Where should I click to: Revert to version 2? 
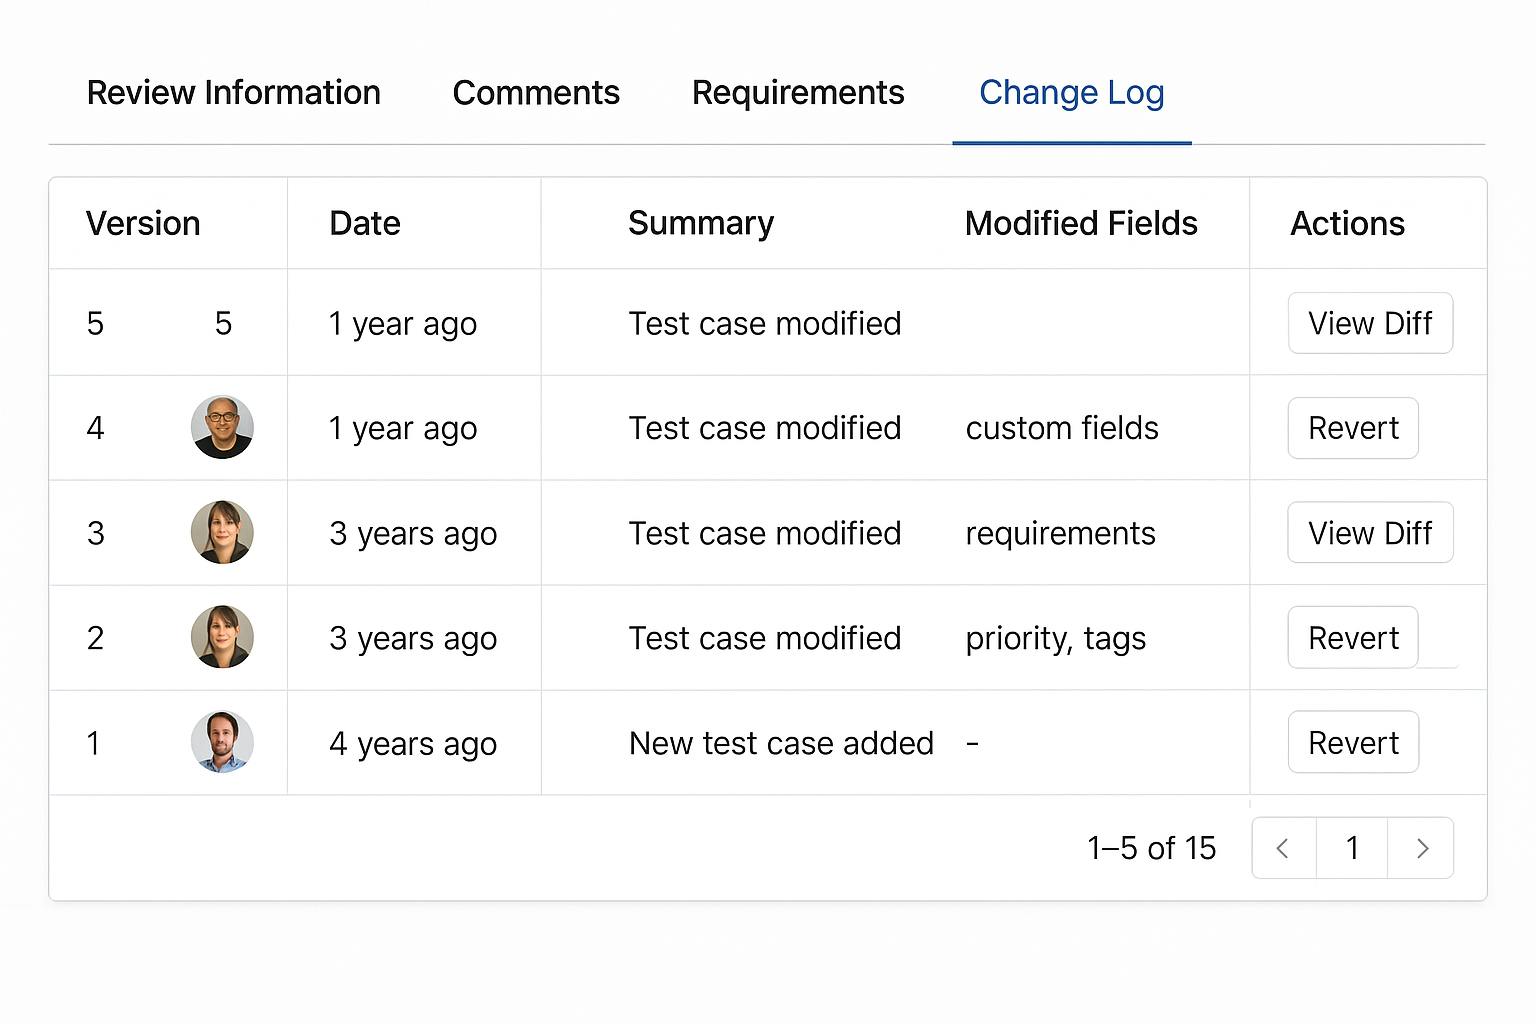point(1353,638)
